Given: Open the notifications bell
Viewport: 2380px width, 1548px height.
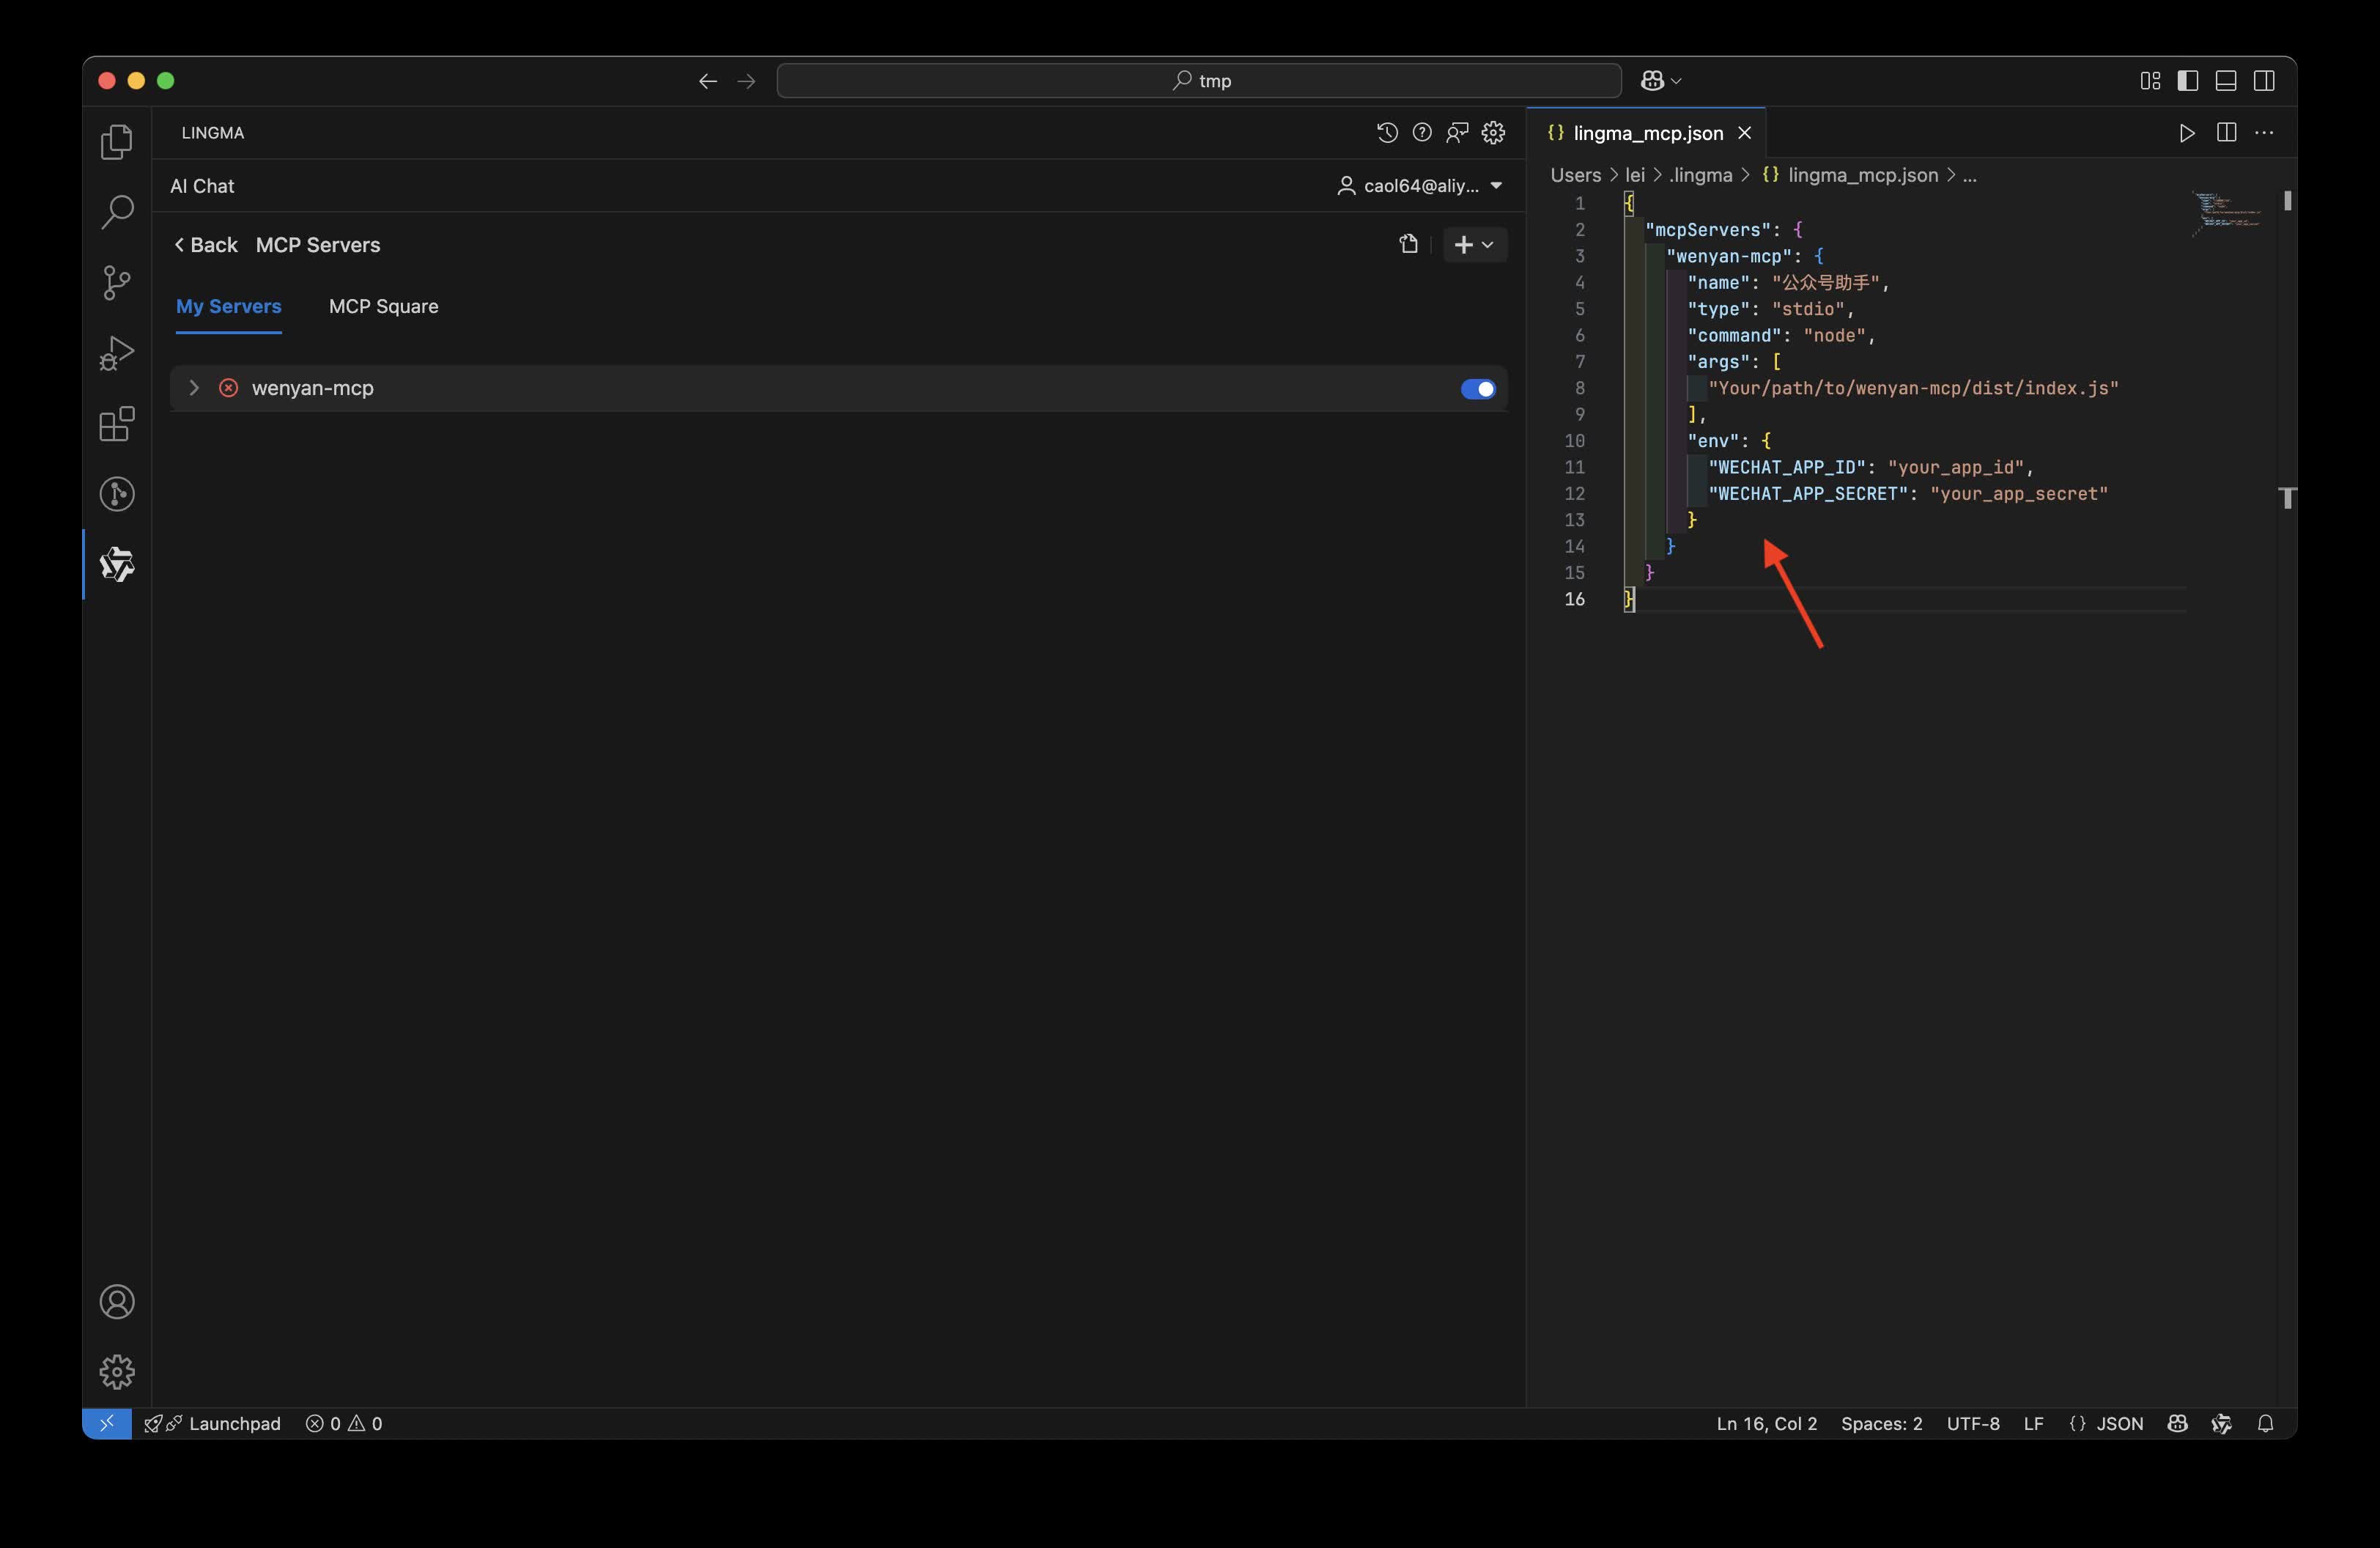Looking at the screenshot, I should click(x=2266, y=1423).
